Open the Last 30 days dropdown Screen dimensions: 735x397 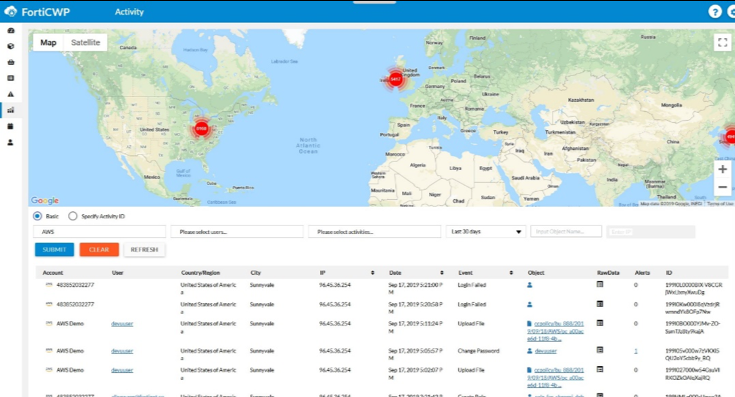point(486,232)
